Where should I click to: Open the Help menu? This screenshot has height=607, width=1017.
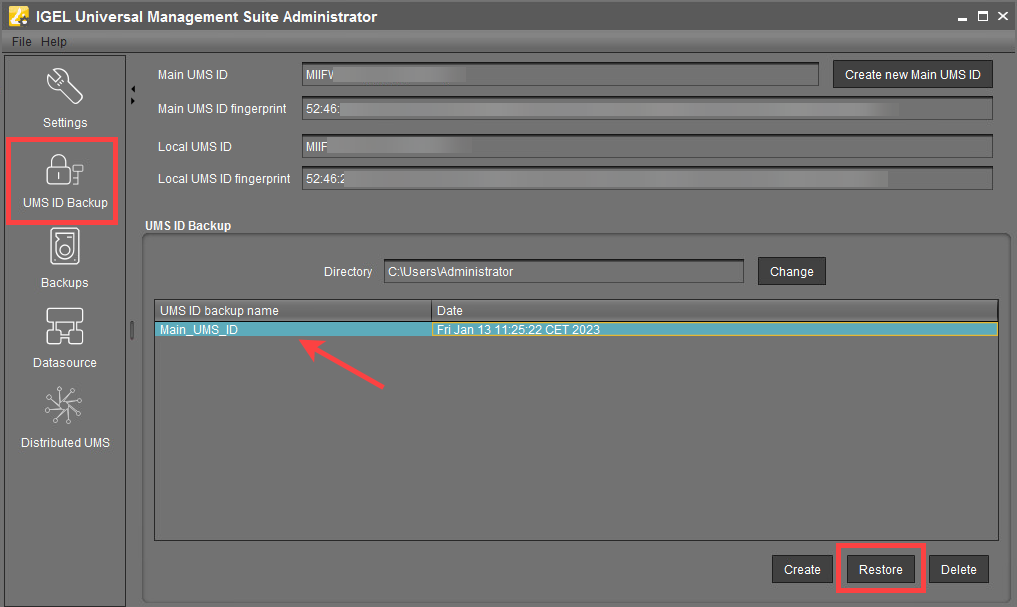click(x=54, y=42)
